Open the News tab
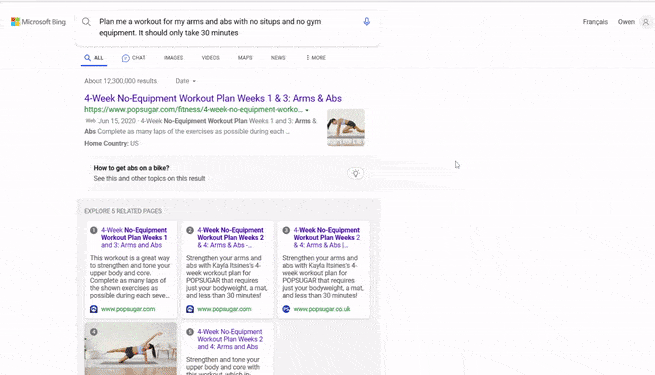Image resolution: width=655 pixels, height=375 pixels. point(278,58)
